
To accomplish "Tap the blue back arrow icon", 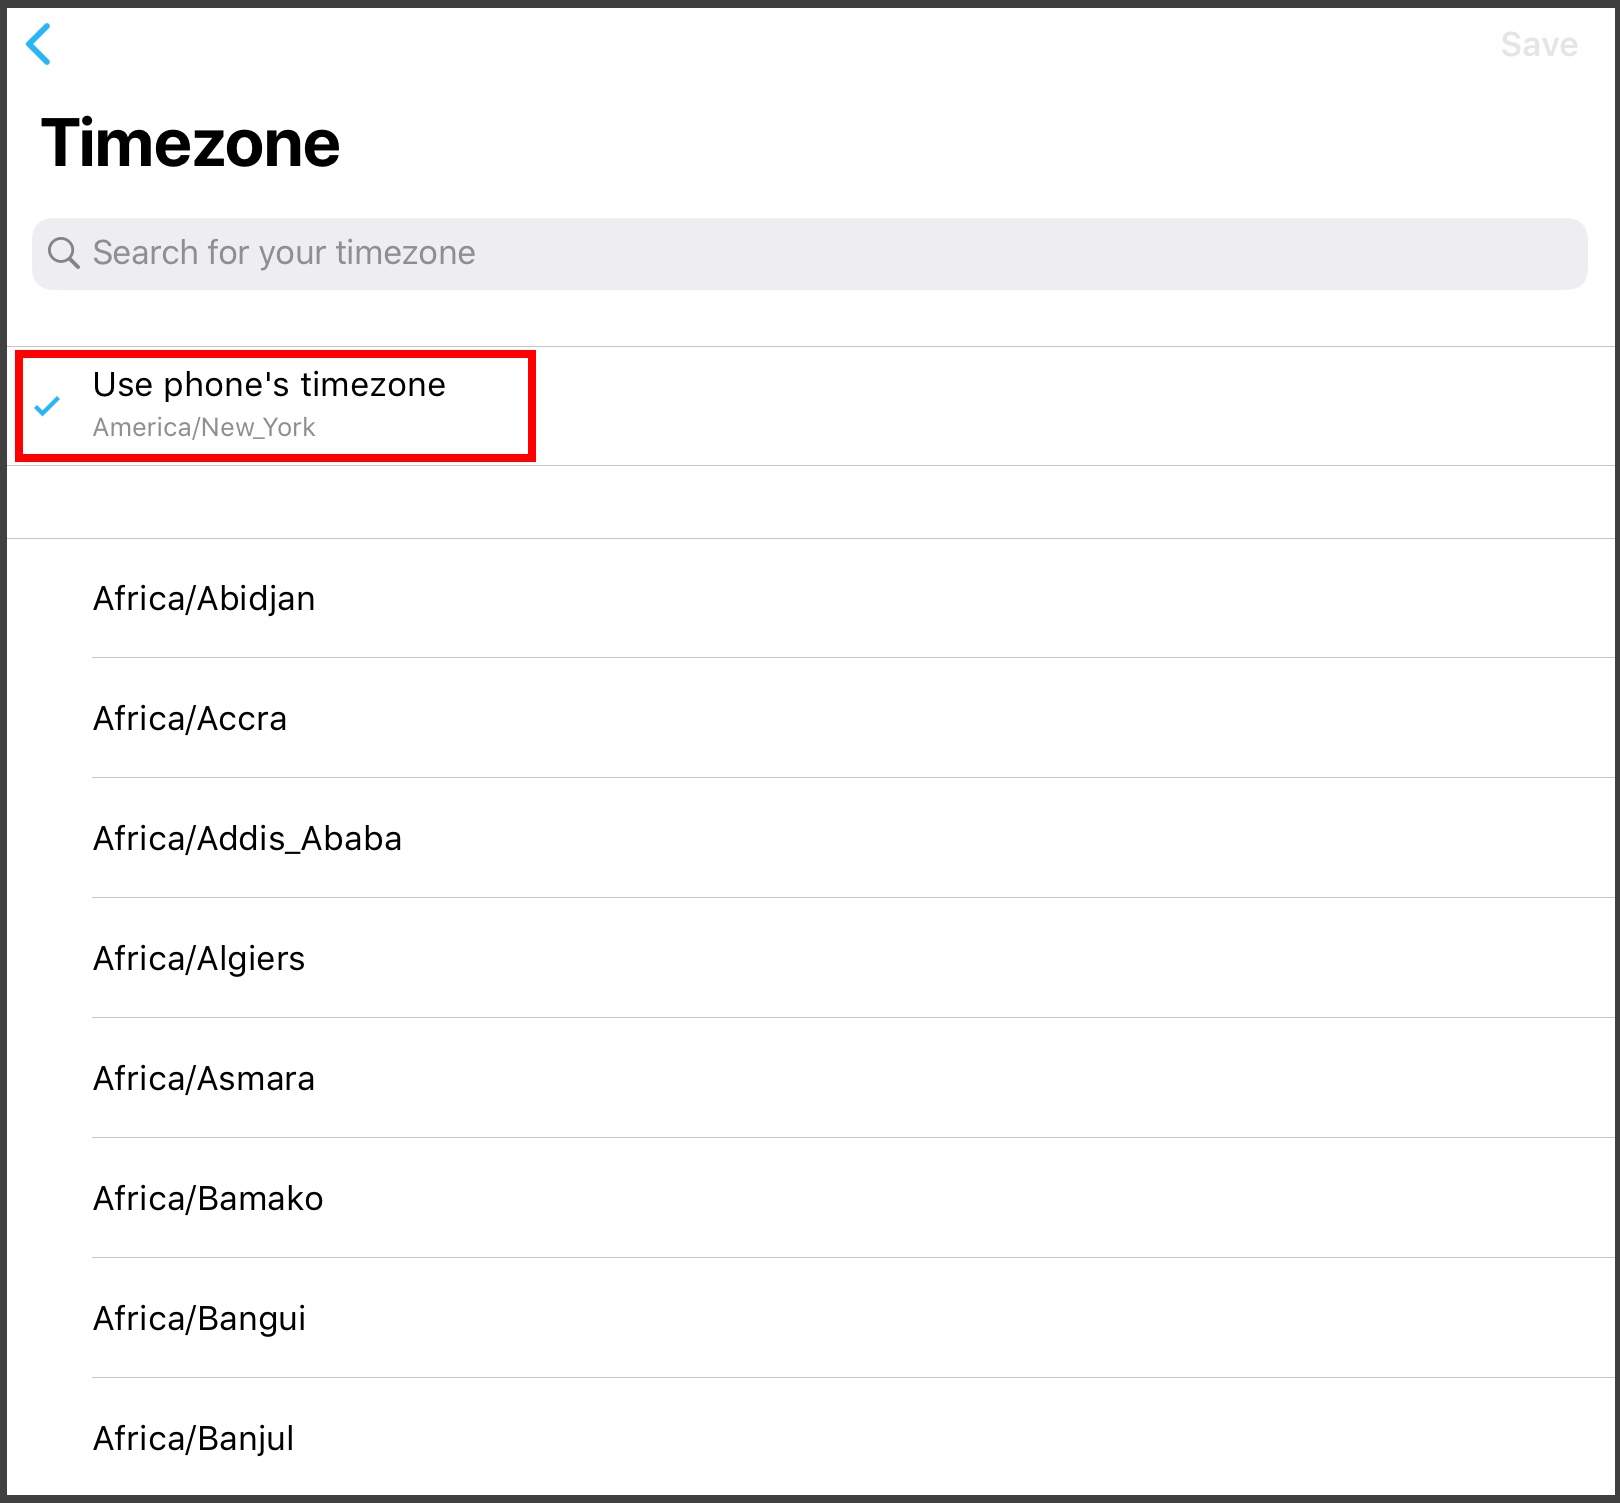I will pyautogui.click(x=38, y=44).
